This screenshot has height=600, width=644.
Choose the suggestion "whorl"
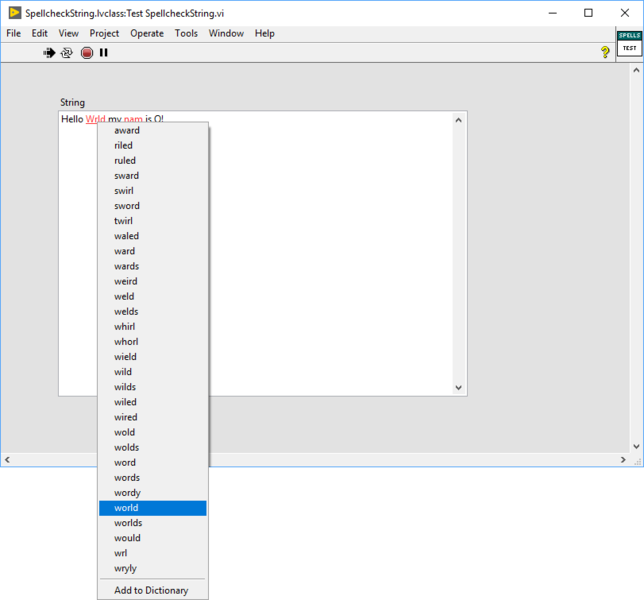click(152, 342)
